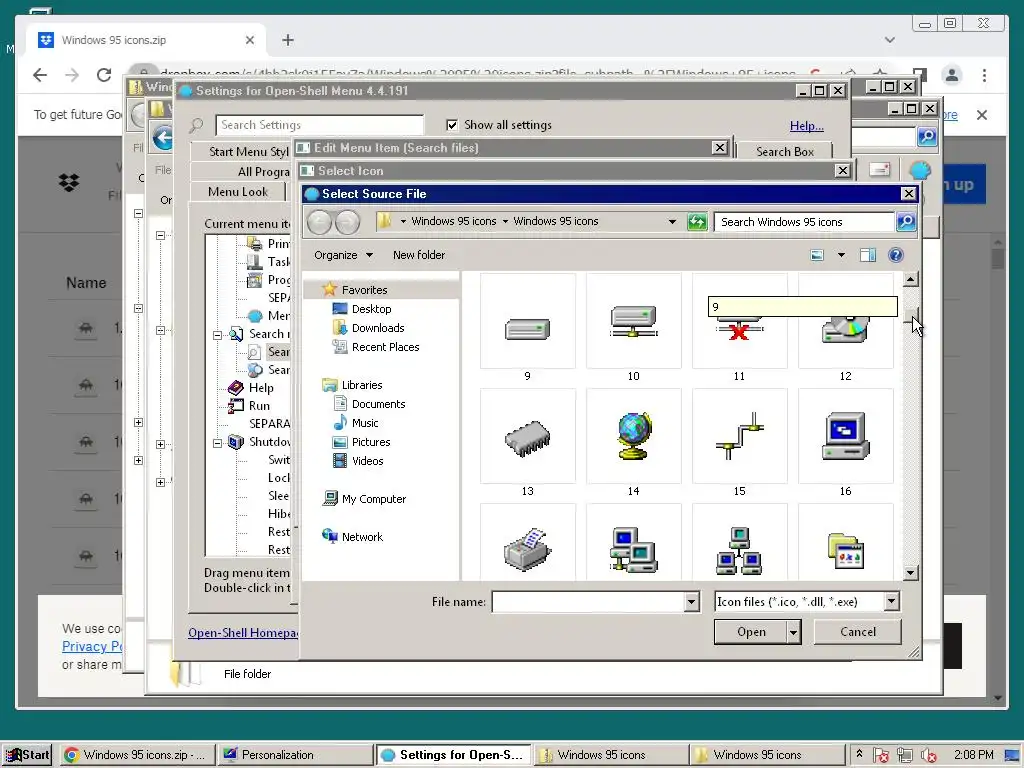The image size is (1024, 768).
Task: Select Run item in menu tree
Action: pyautogui.click(x=259, y=406)
